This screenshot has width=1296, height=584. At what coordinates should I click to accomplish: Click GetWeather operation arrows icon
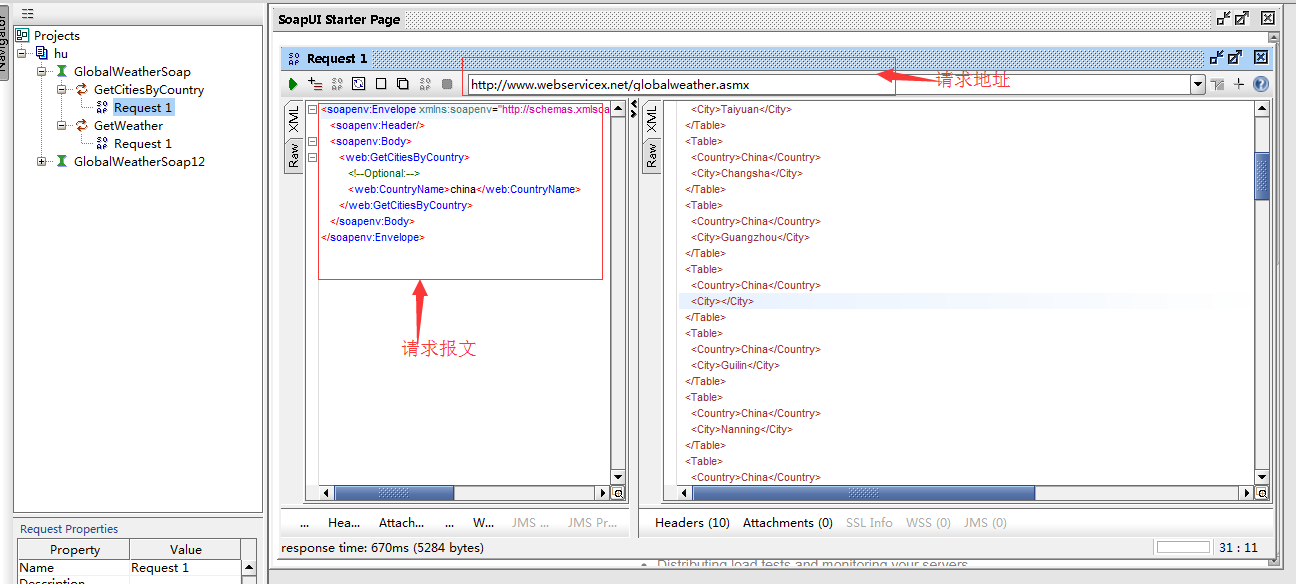click(82, 125)
